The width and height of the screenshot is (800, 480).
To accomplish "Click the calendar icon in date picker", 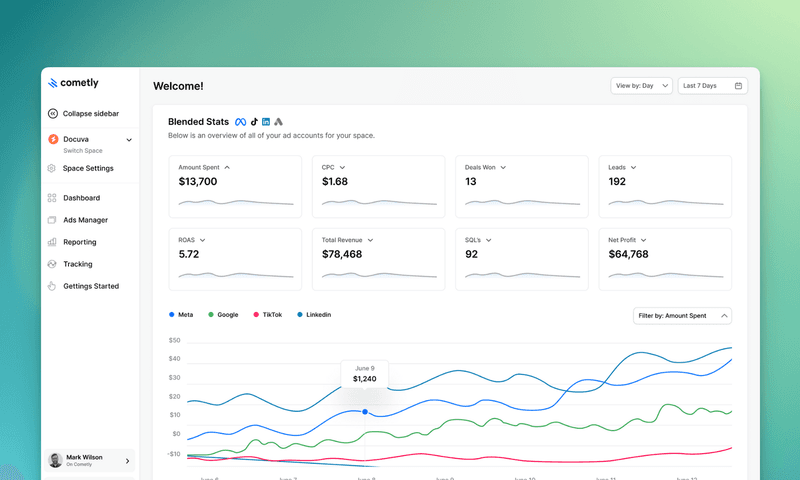I will [x=738, y=86].
